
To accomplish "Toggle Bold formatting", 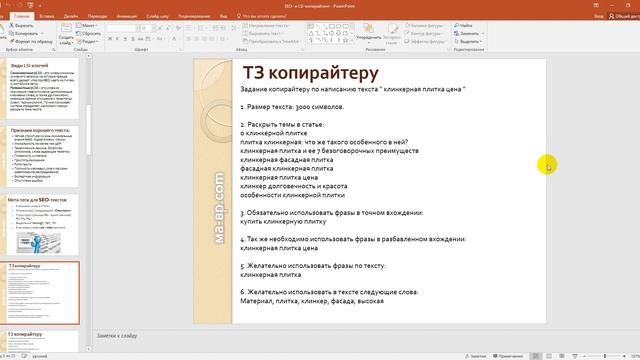I will click(x=110, y=39).
